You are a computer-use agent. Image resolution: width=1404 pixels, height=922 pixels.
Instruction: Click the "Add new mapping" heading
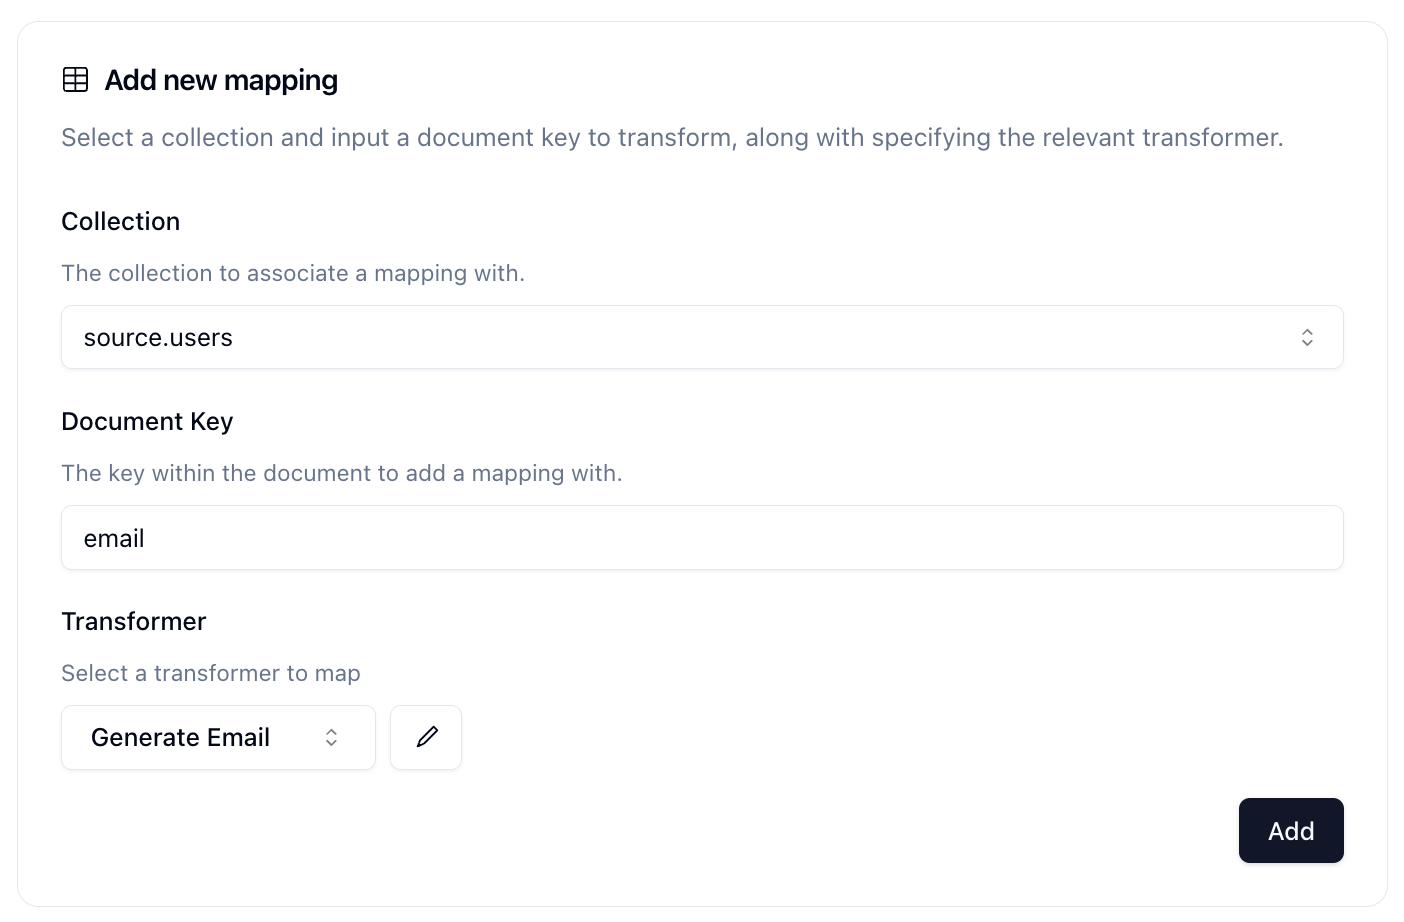(x=221, y=80)
